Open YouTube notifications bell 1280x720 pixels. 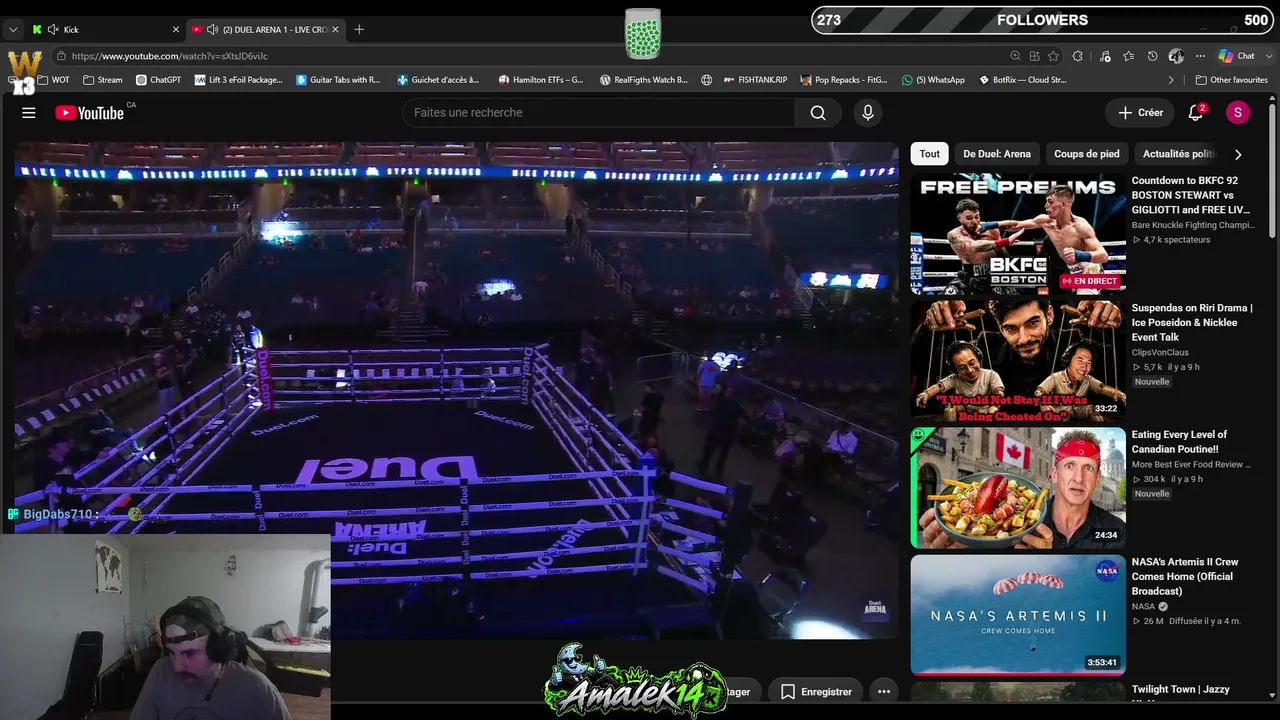[x=1196, y=113]
